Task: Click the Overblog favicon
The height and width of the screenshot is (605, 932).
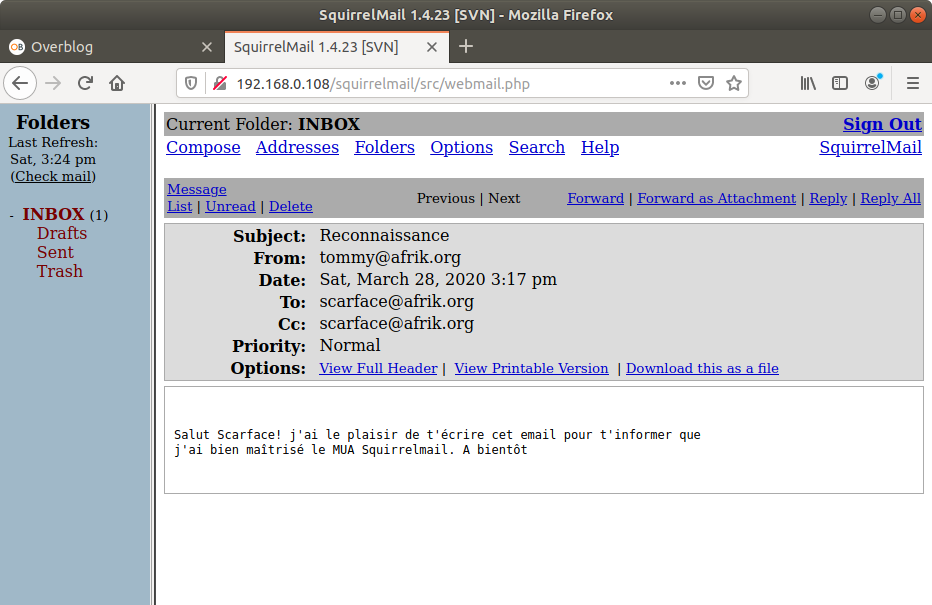Action: pyautogui.click(x=17, y=47)
